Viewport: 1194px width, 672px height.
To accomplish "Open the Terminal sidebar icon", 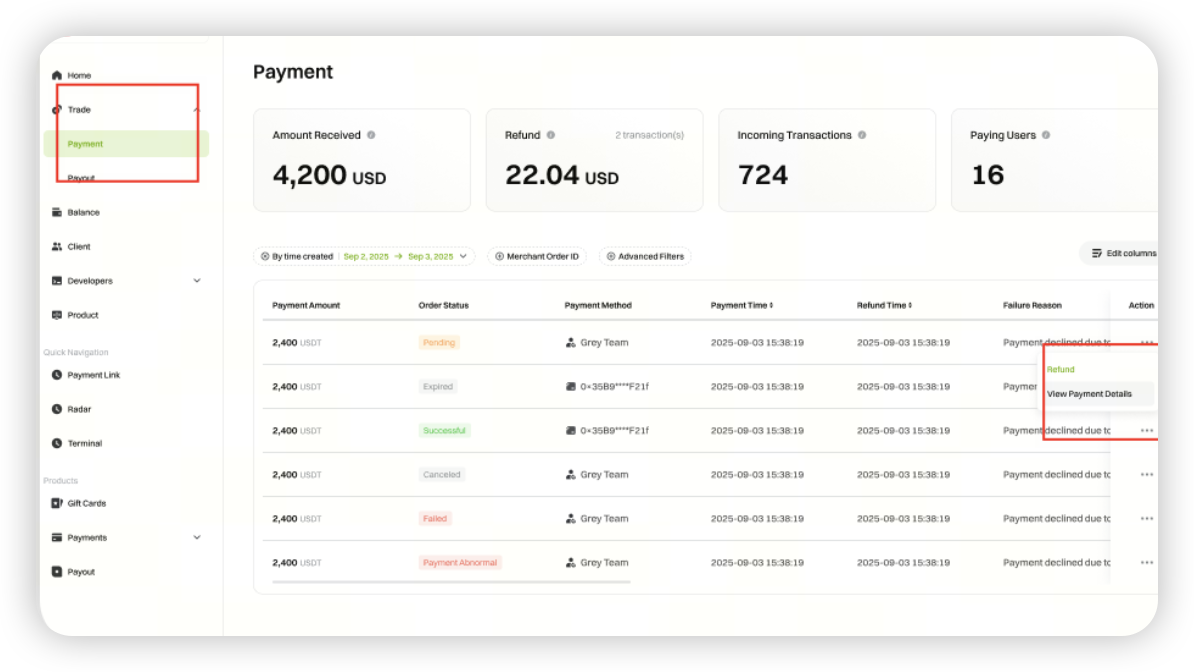I will tap(57, 443).
